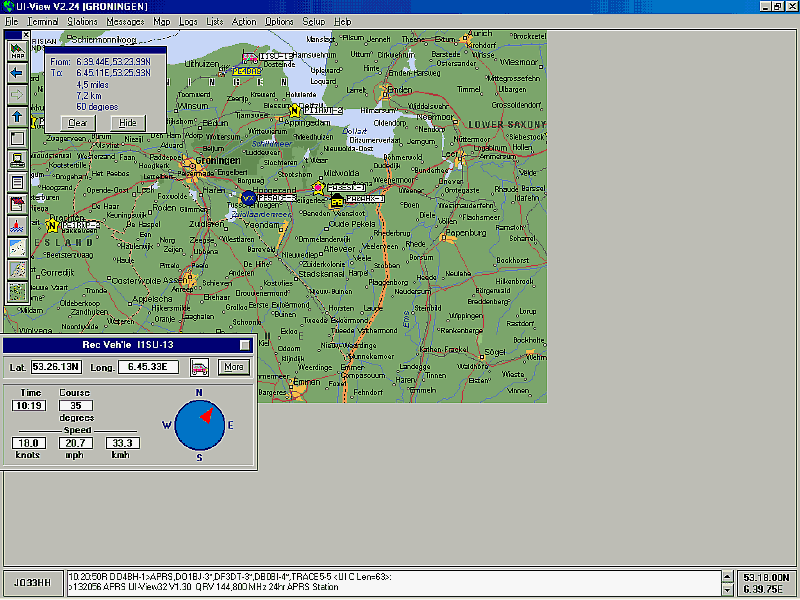Click the yellow PE4BAS station label near Uithuizen
The width and height of the screenshot is (800, 600).
pos(247,71)
